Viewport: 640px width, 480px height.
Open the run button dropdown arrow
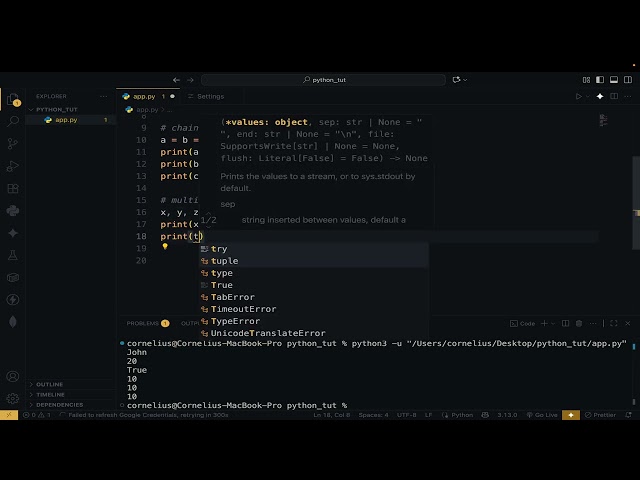588,96
